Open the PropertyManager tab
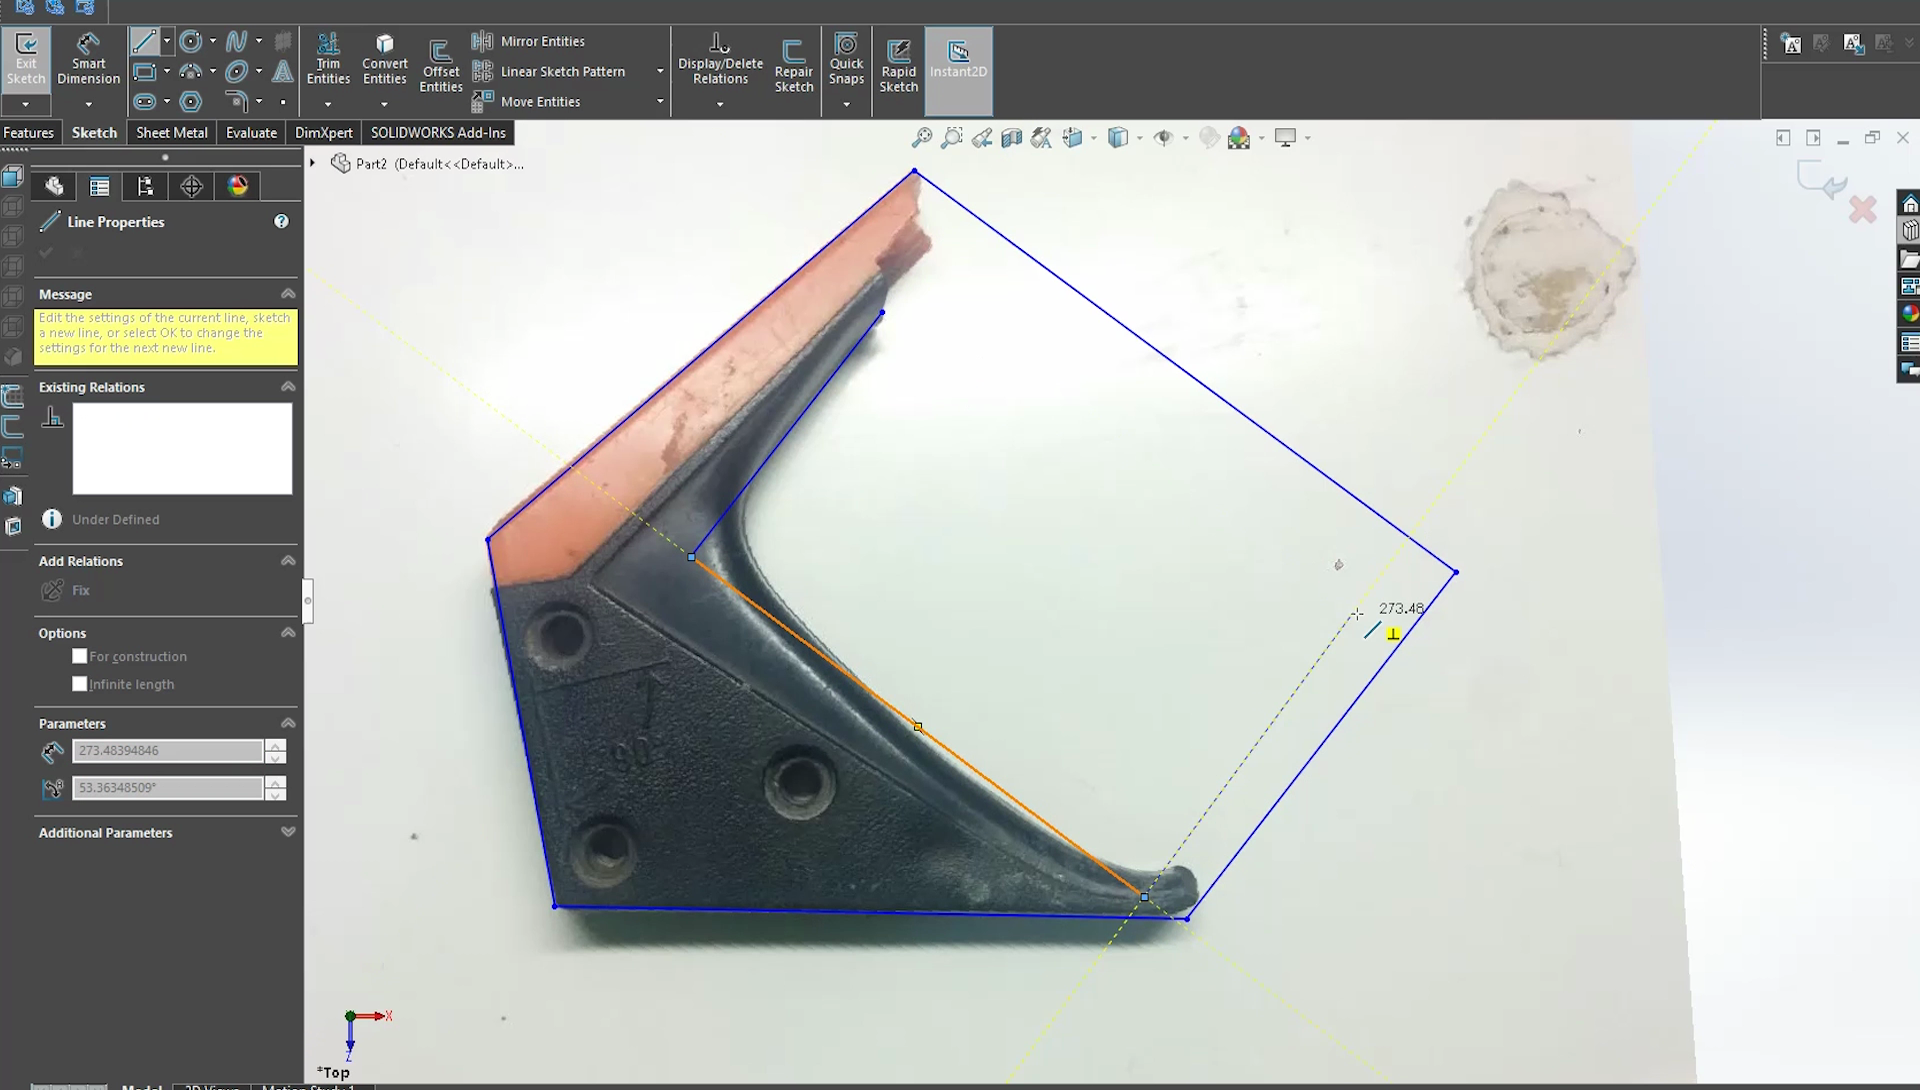The width and height of the screenshot is (1920, 1090). 99,186
